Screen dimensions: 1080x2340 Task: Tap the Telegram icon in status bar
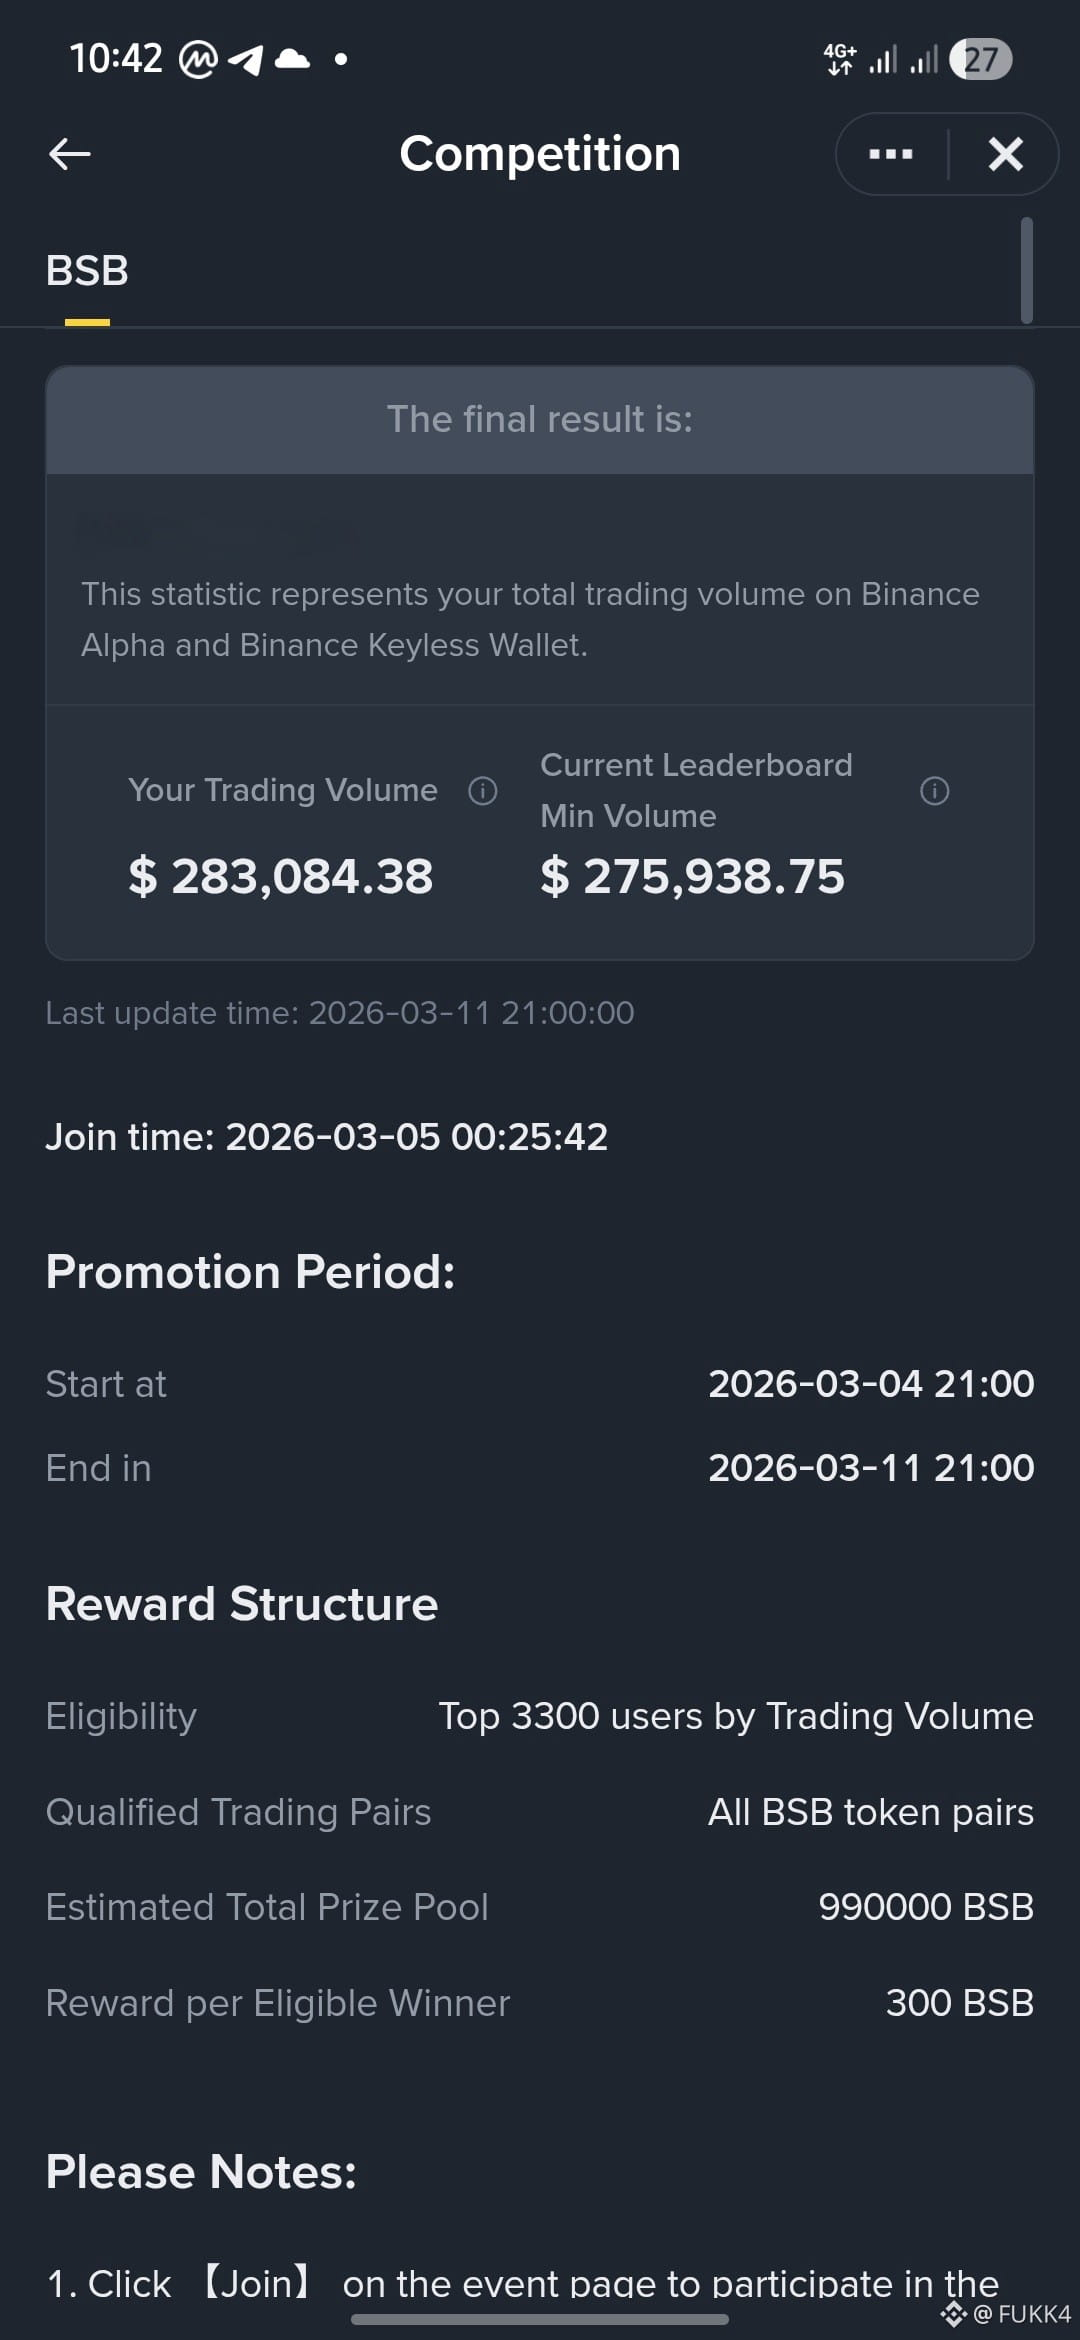coord(246,59)
